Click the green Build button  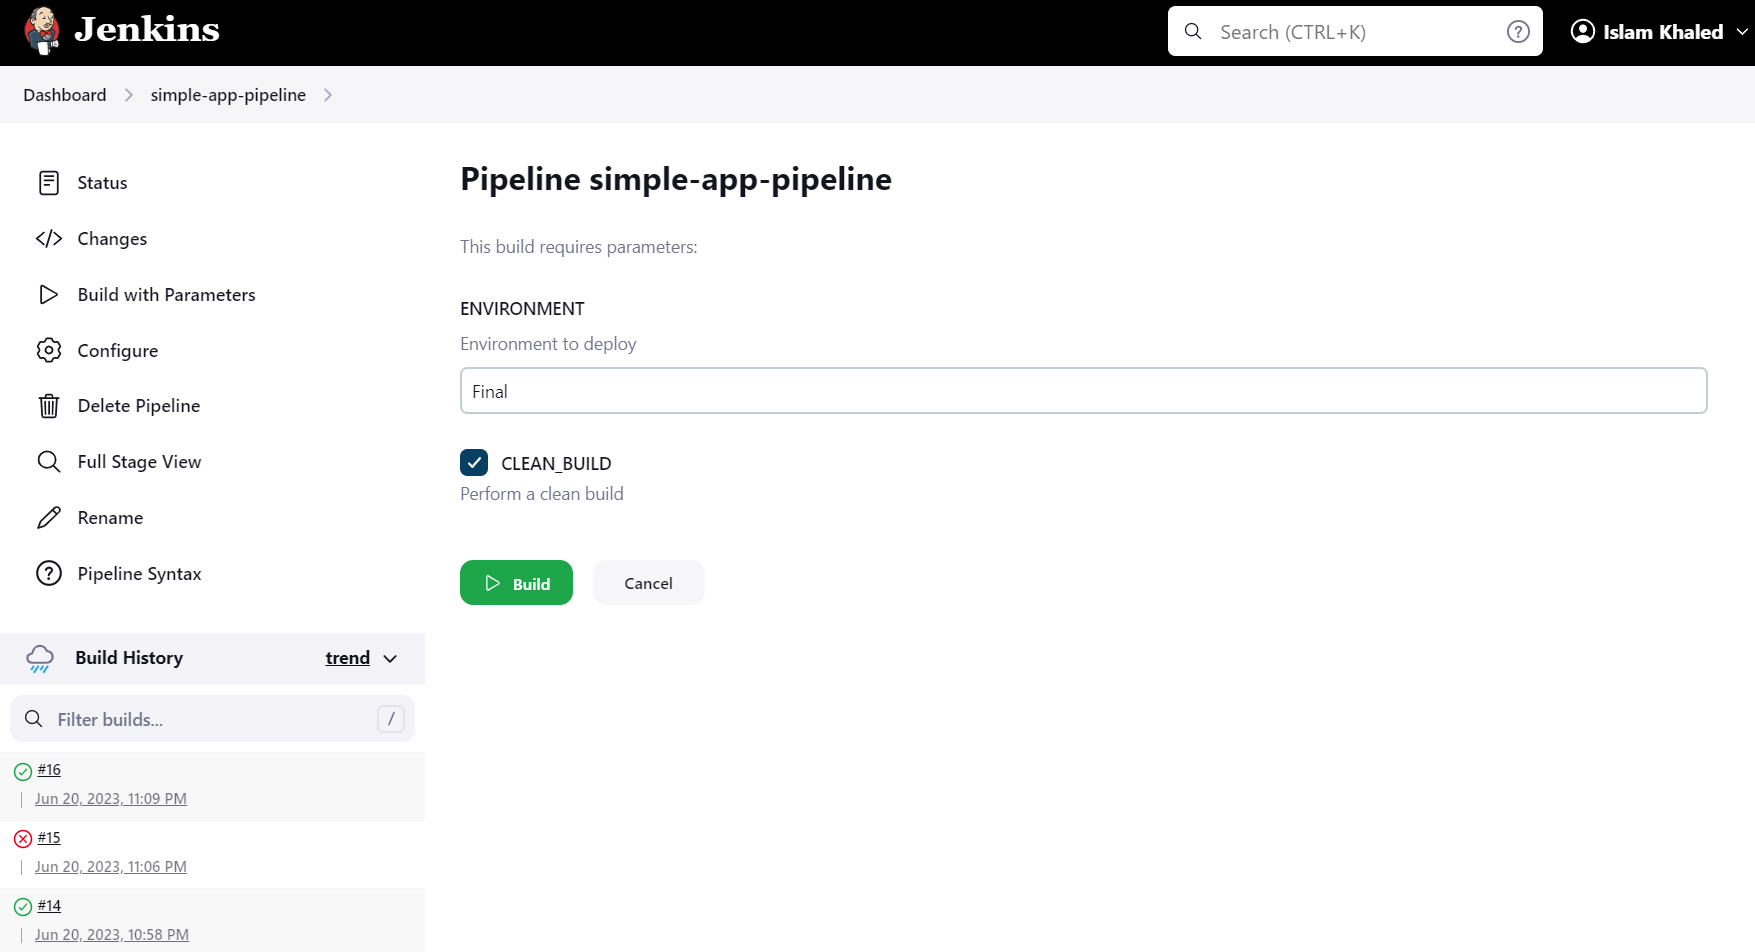[x=516, y=582]
